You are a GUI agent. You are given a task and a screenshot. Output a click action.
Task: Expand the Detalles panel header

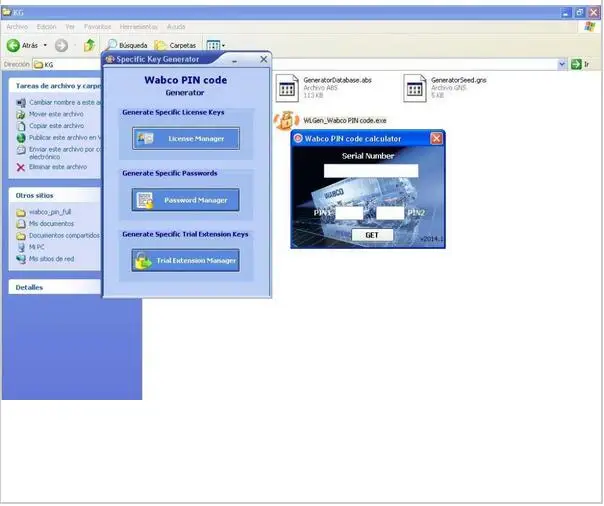55,287
